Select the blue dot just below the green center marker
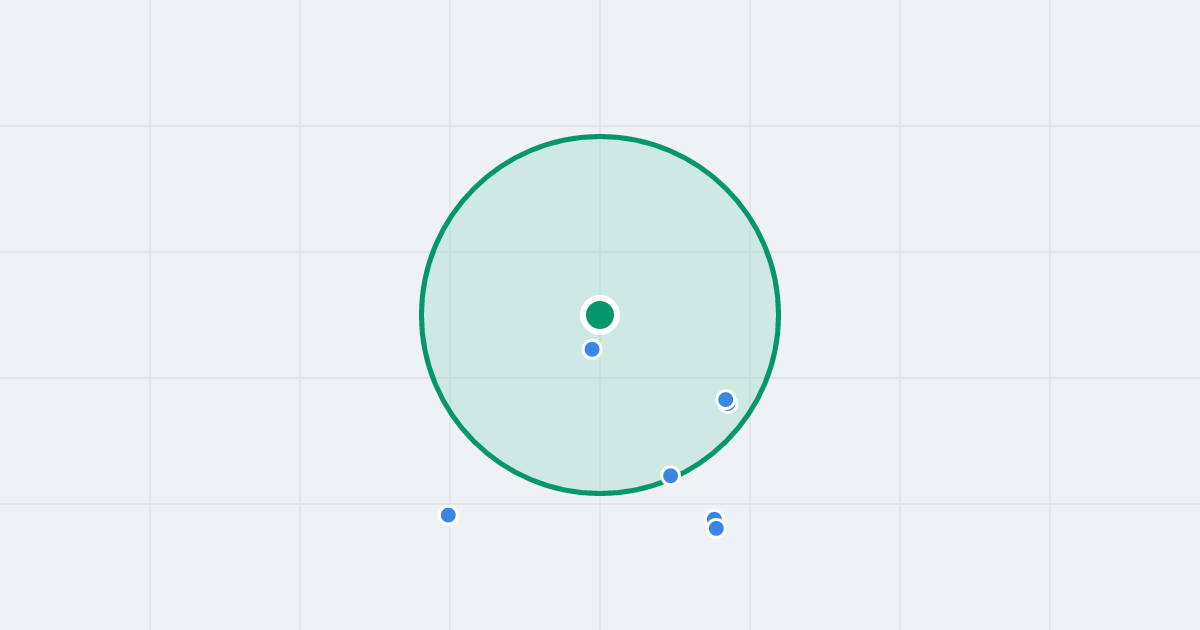 point(592,349)
